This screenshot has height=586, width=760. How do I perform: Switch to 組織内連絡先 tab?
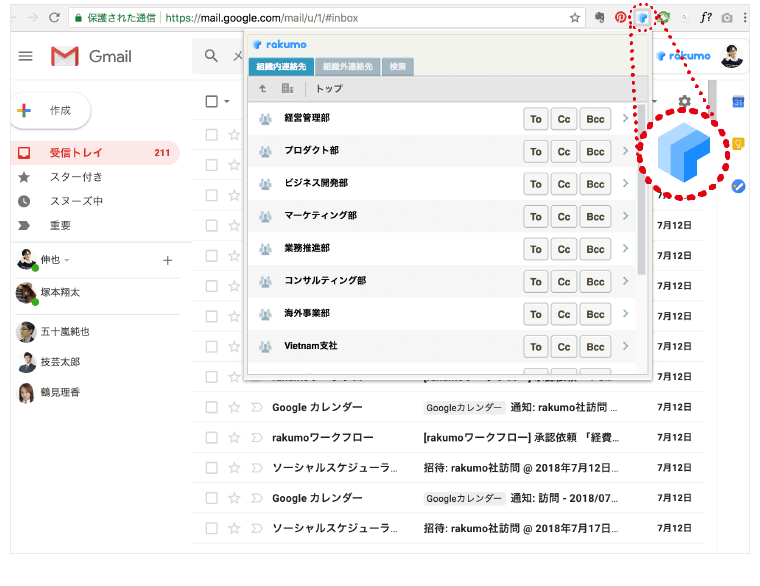click(281, 66)
